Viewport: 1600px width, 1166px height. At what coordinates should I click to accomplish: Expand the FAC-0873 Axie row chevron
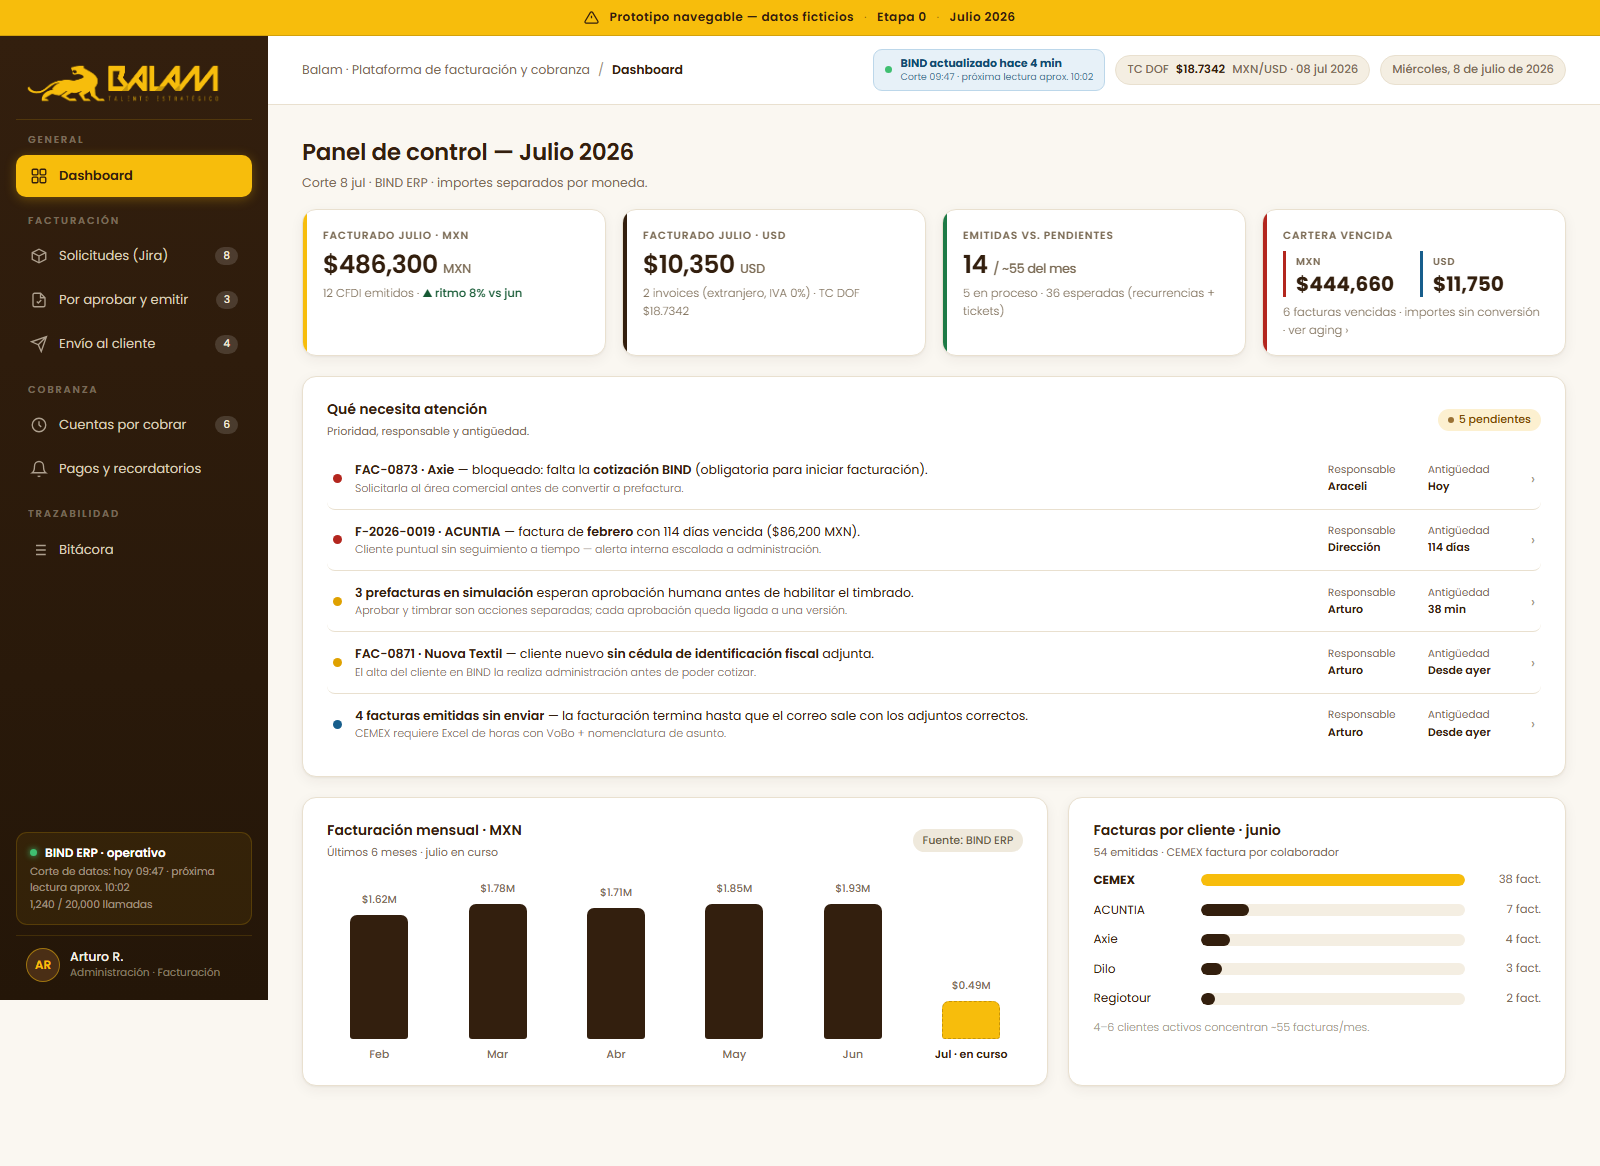(1533, 479)
